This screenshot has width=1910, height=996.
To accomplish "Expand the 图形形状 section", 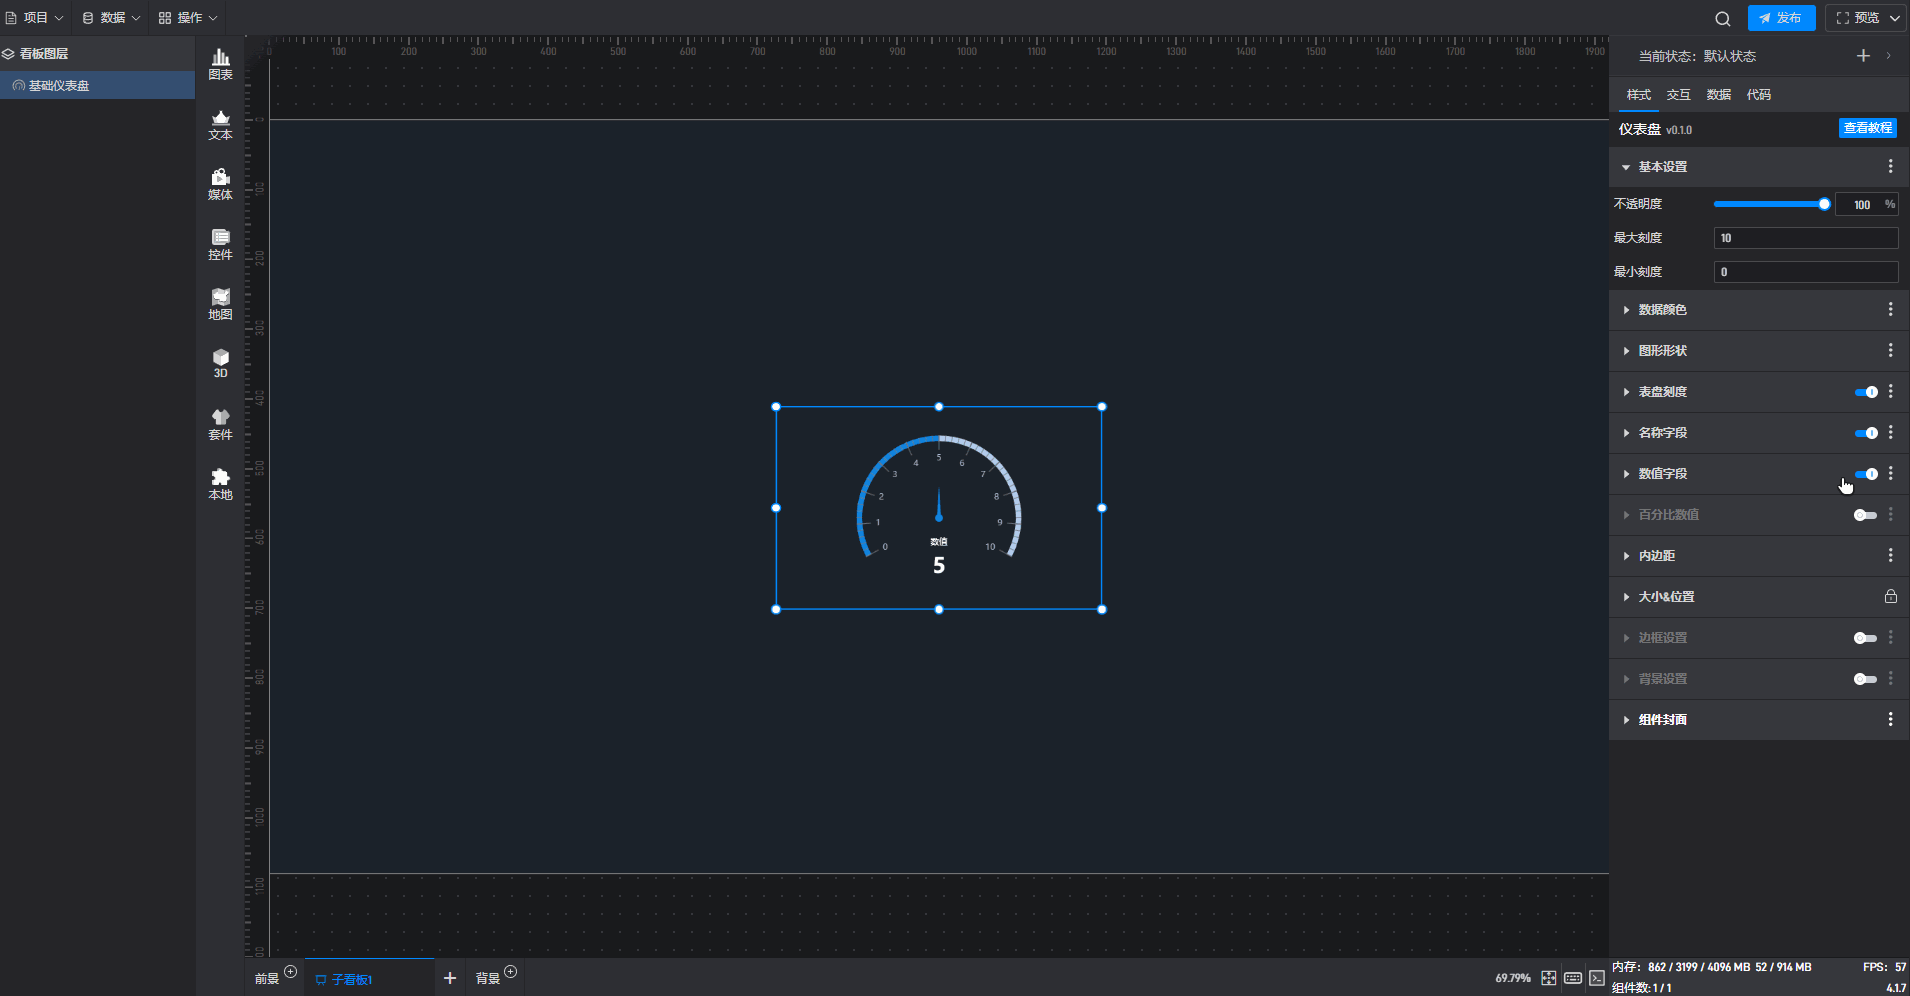I will (1662, 351).
